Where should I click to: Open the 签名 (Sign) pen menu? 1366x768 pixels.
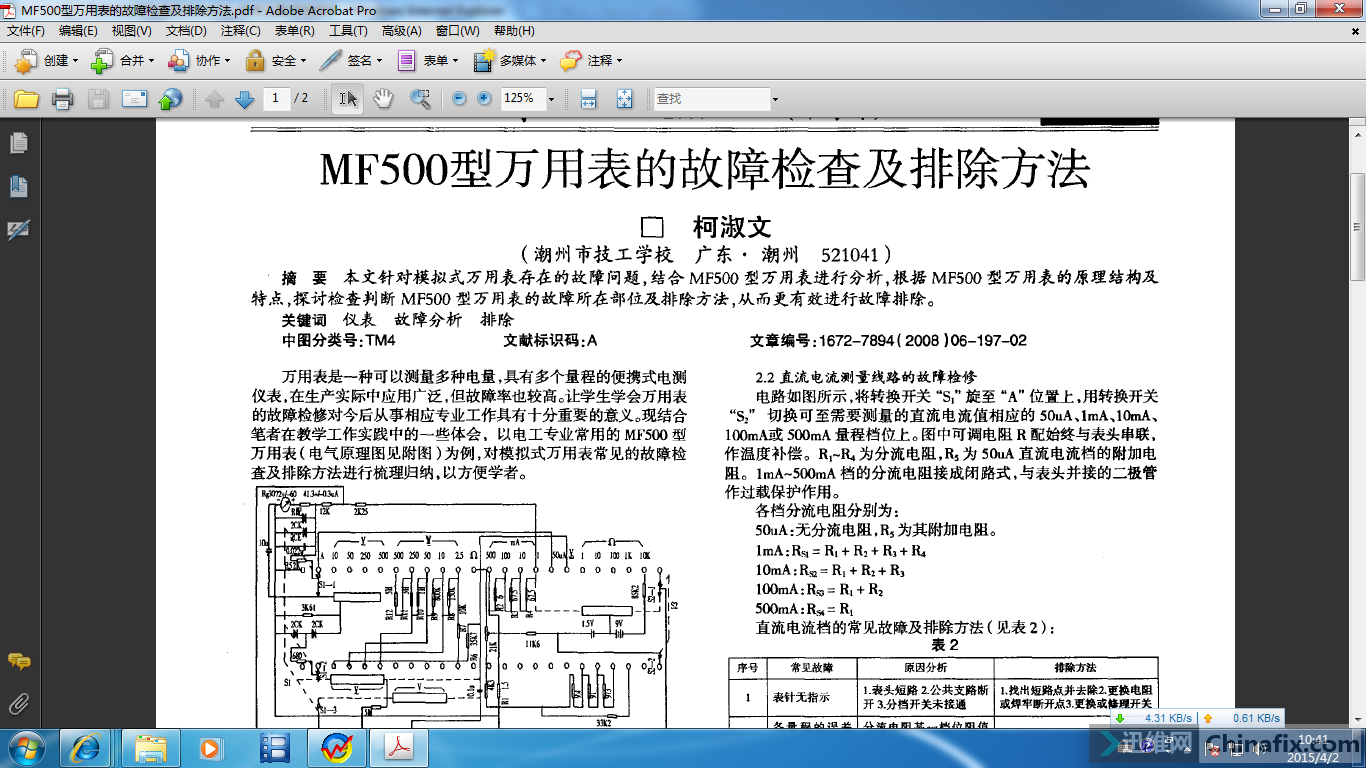click(x=351, y=61)
